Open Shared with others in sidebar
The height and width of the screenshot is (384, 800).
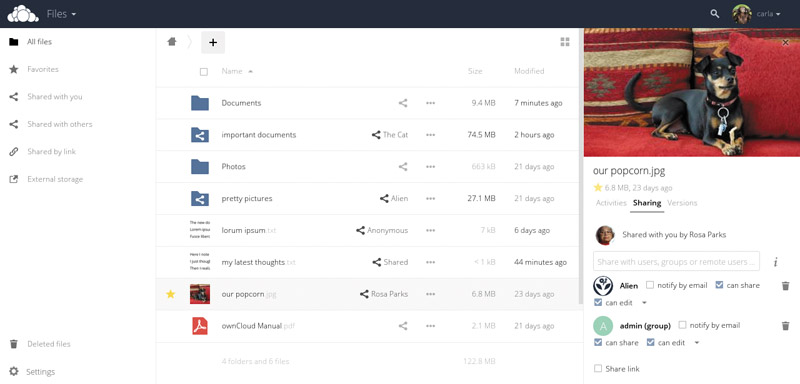click(x=60, y=124)
